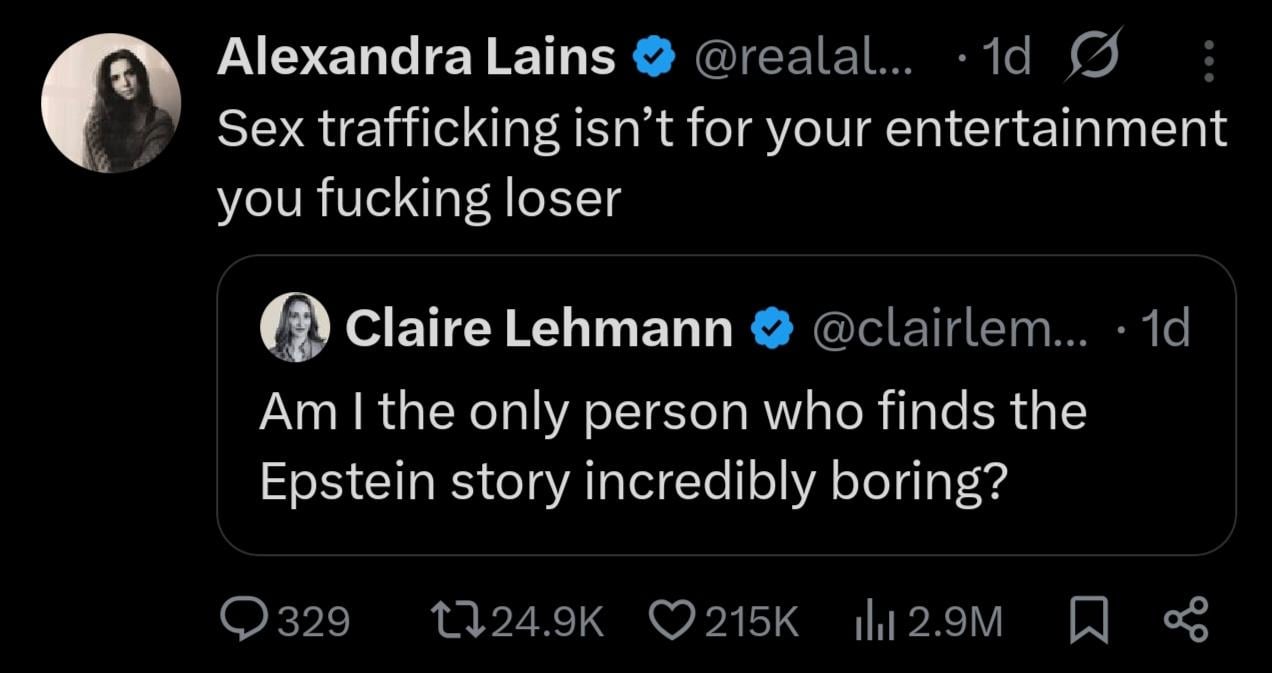
Task: Click the Claire Lehmann display name
Action: (x=539, y=329)
